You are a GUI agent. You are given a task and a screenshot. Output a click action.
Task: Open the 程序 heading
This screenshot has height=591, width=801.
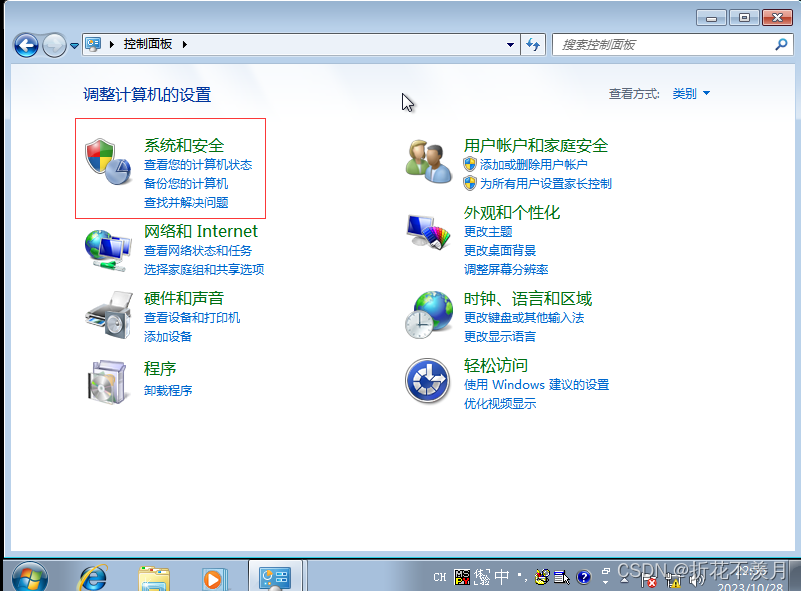tap(160, 368)
